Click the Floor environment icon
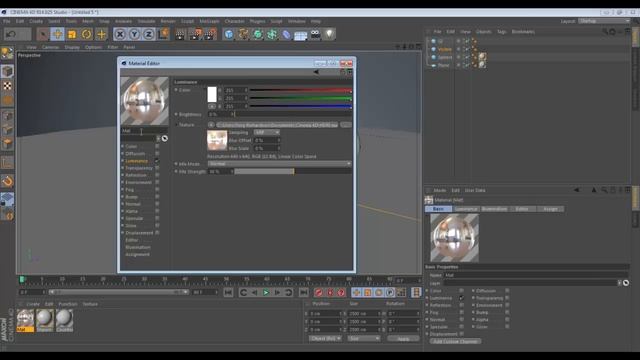 pos(300,35)
